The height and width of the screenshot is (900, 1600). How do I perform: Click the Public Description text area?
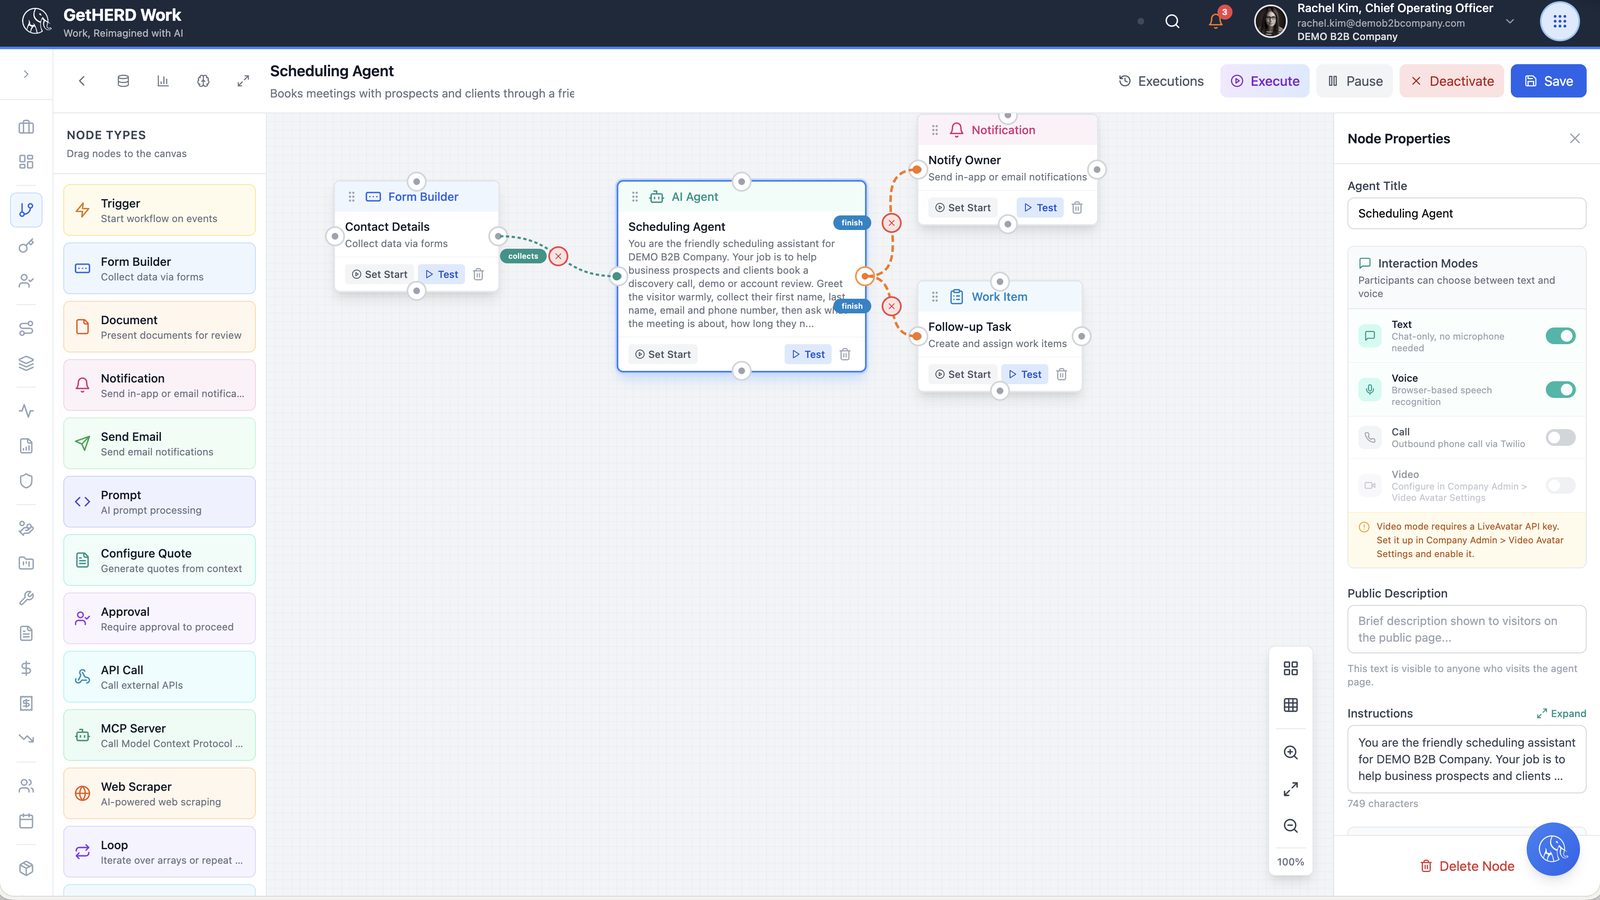pos(1466,629)
